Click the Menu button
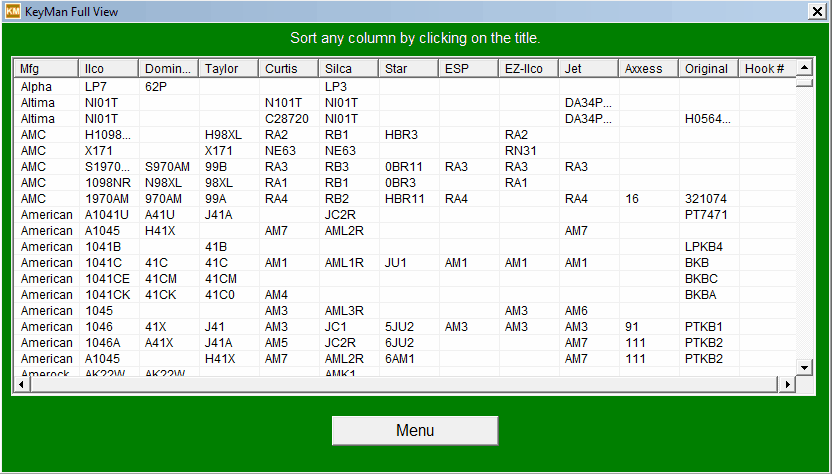832x474 pixels. pos(415,430)
